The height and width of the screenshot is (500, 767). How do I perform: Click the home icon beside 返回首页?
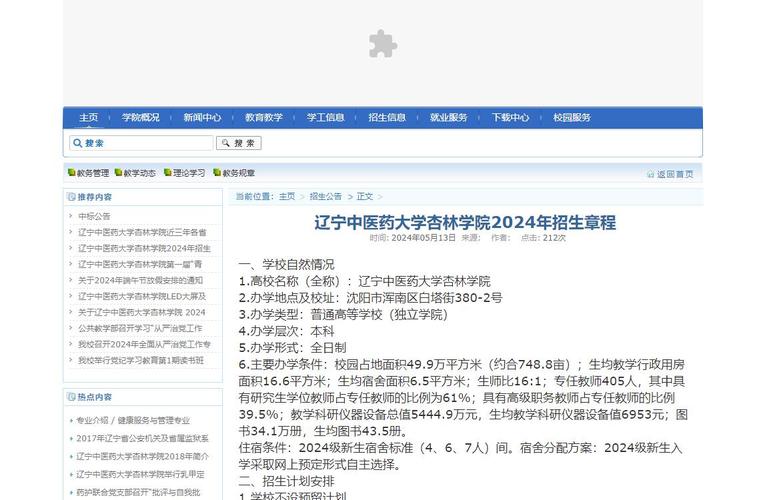[x=651, y=174]
